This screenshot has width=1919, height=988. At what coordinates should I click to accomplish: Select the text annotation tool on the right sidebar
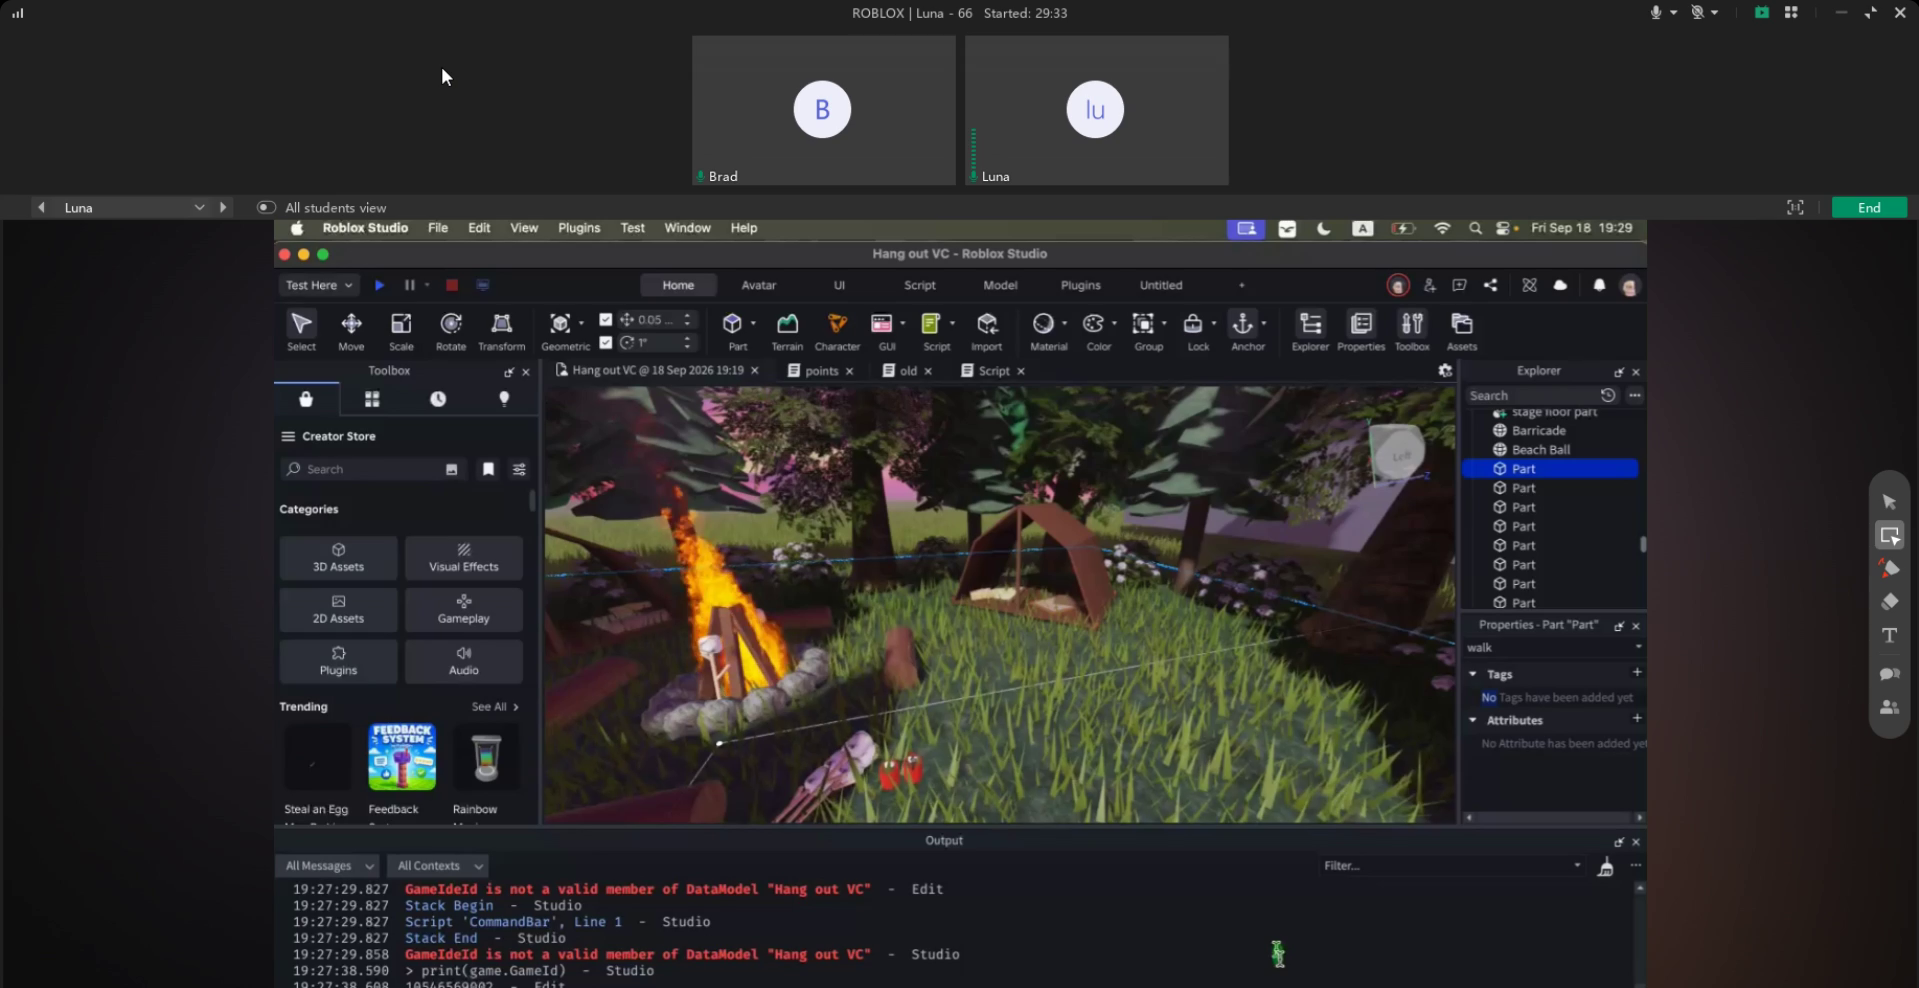point(1889,636)
